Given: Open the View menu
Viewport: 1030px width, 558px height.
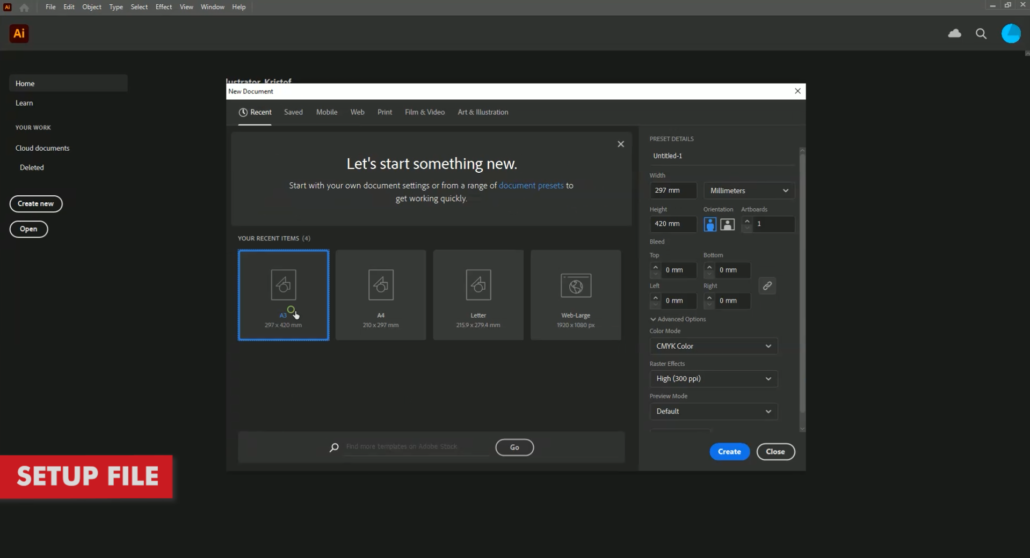Looking at the screenshot, I should [x=187, y=7].
